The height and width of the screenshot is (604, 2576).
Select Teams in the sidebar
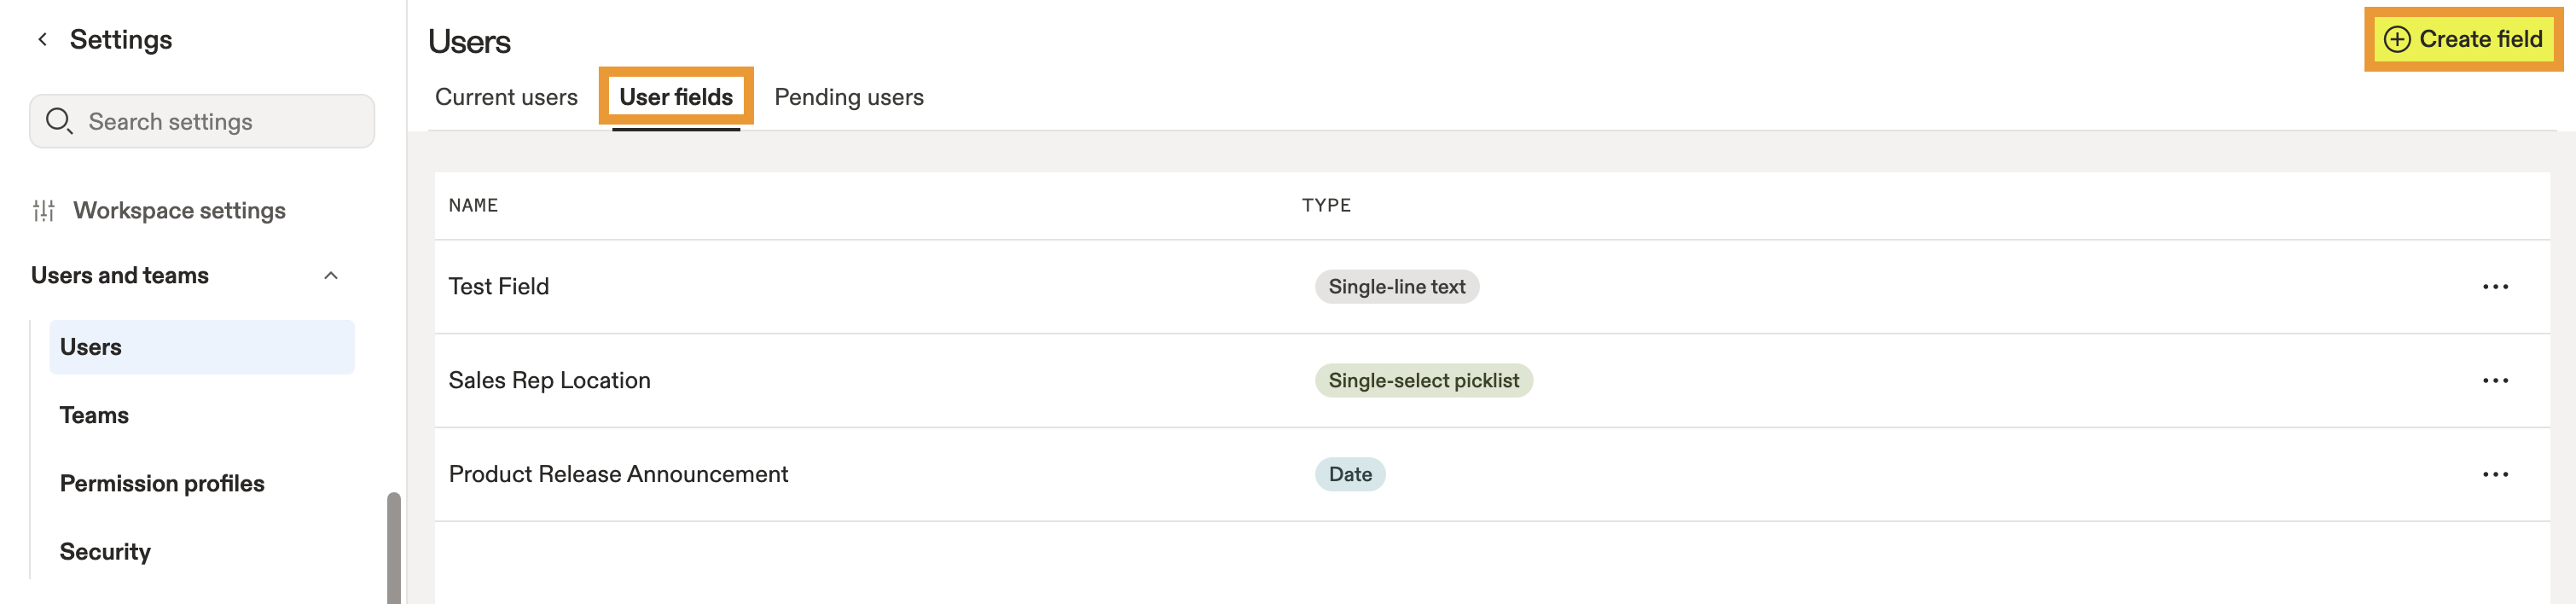click(x=94, y=415)
